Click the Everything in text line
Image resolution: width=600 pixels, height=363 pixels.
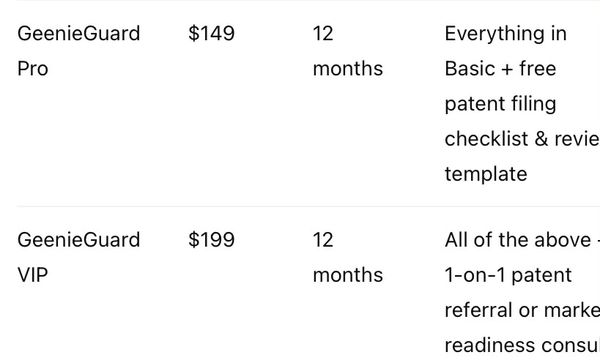click(505, 34)
